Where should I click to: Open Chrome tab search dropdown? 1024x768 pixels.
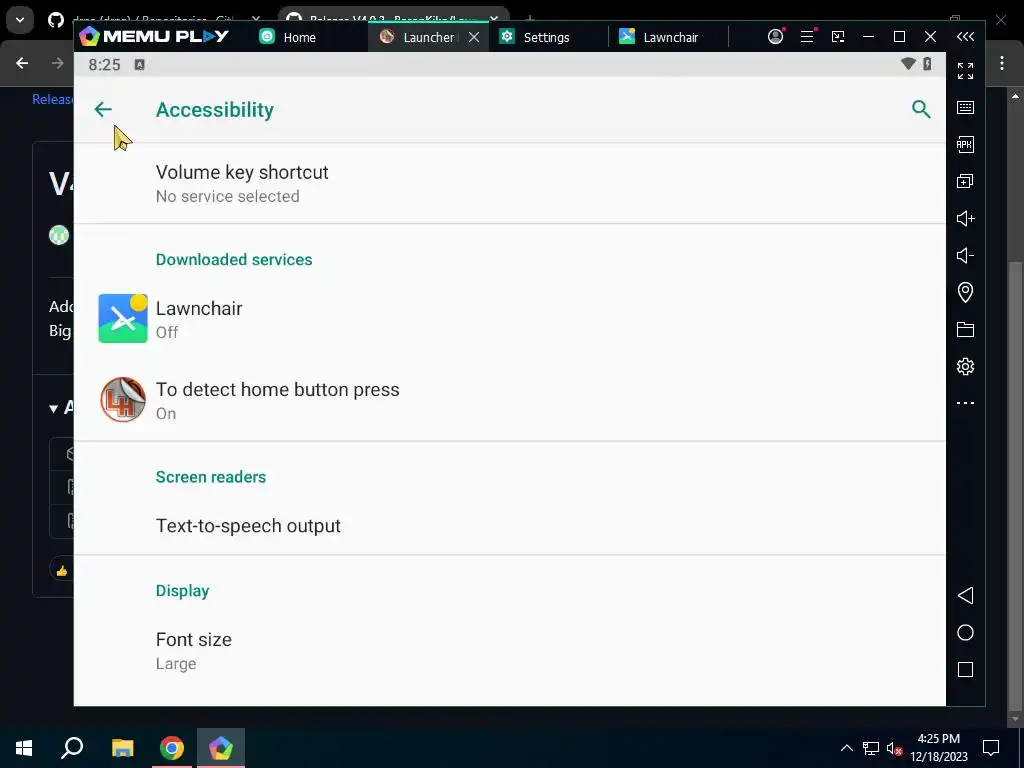pos(20,20)
